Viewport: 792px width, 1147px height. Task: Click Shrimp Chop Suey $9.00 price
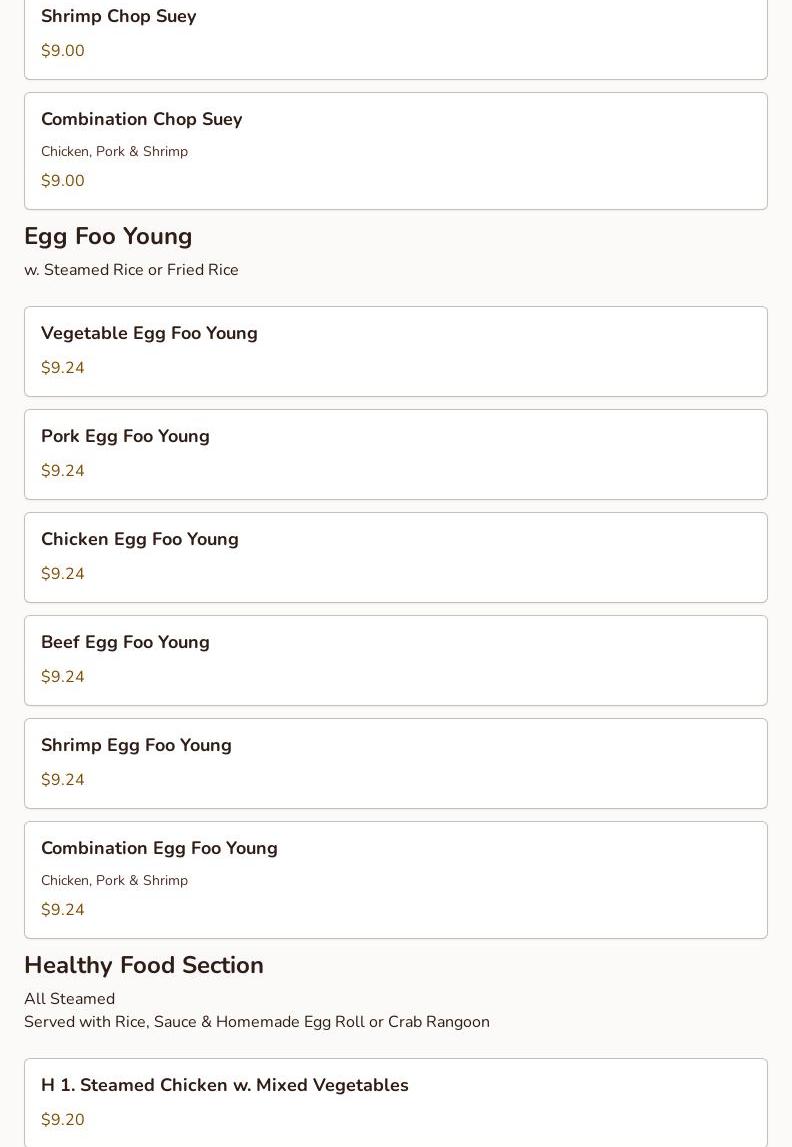63,51
